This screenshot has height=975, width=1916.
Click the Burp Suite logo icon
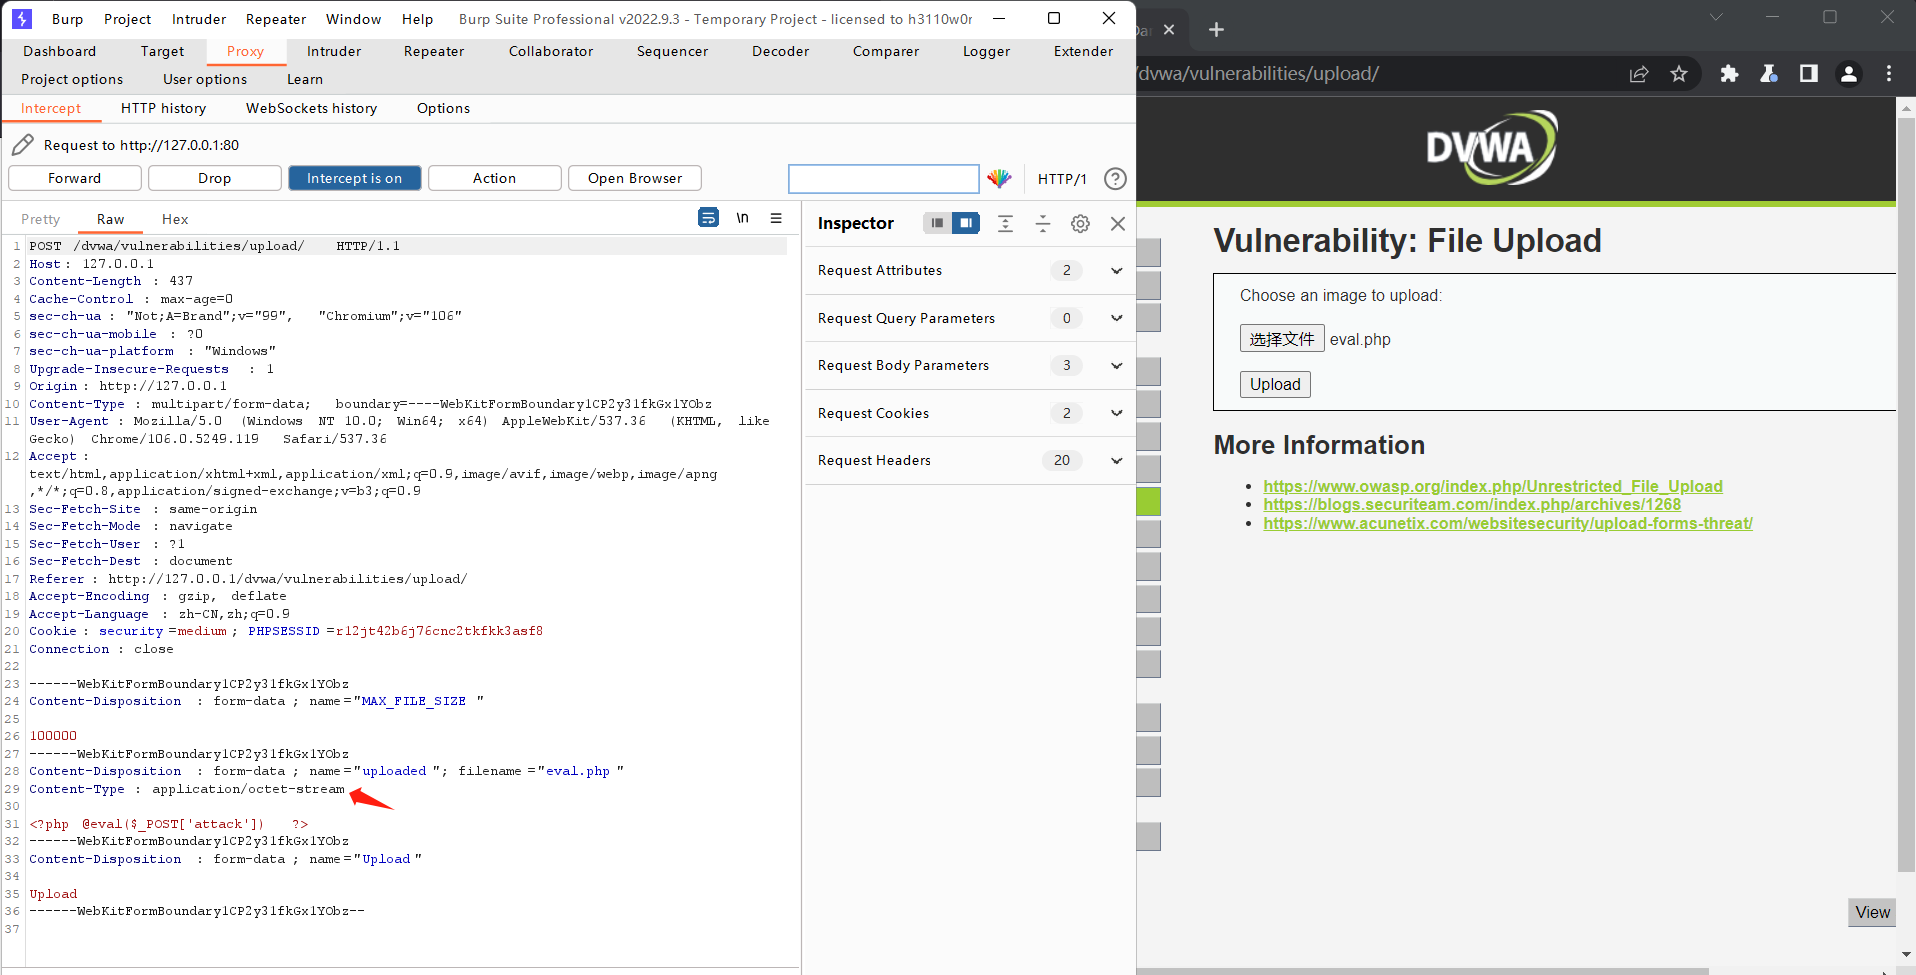(x=22, y=18)
